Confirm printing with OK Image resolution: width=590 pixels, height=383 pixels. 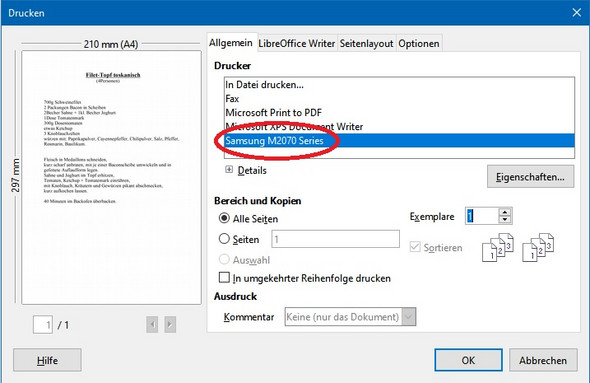pos(468,360)
